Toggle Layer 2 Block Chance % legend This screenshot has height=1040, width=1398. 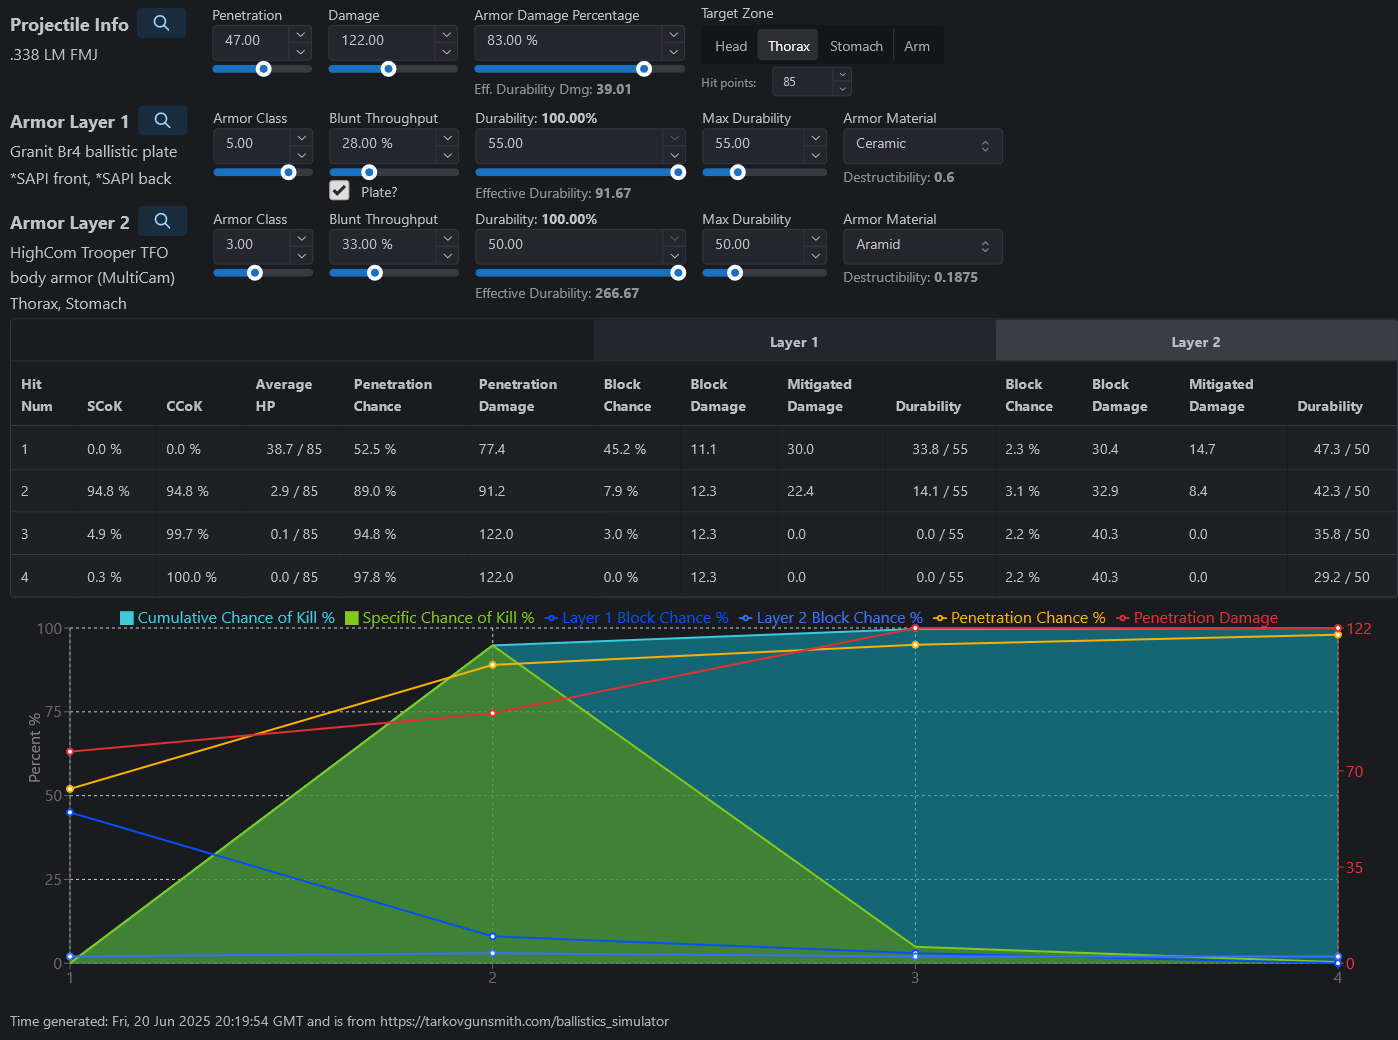pos(831,618)
